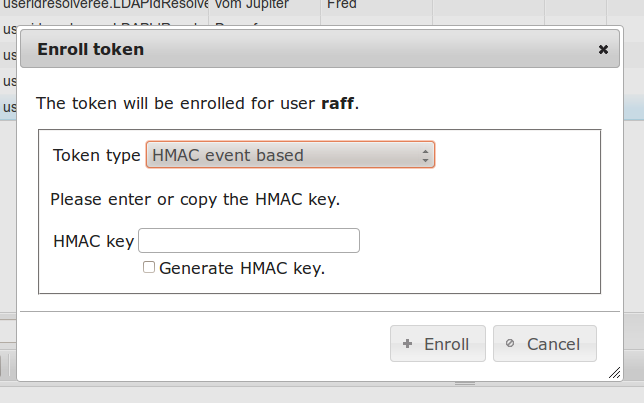The image size is (644, 403).
Task: Grab the dialog resize grip corner
Action: (x=614, y=371)
